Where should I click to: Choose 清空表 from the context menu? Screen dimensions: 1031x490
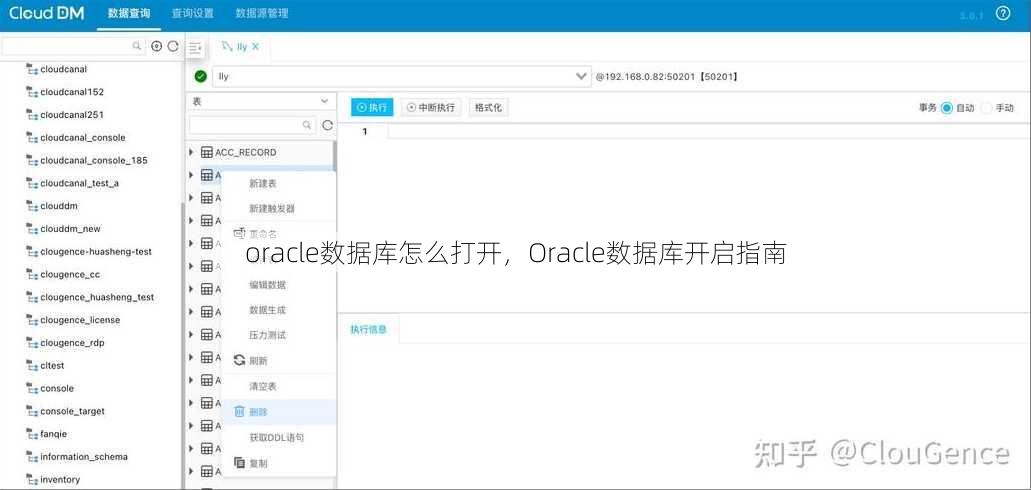(x=262, y=386)
